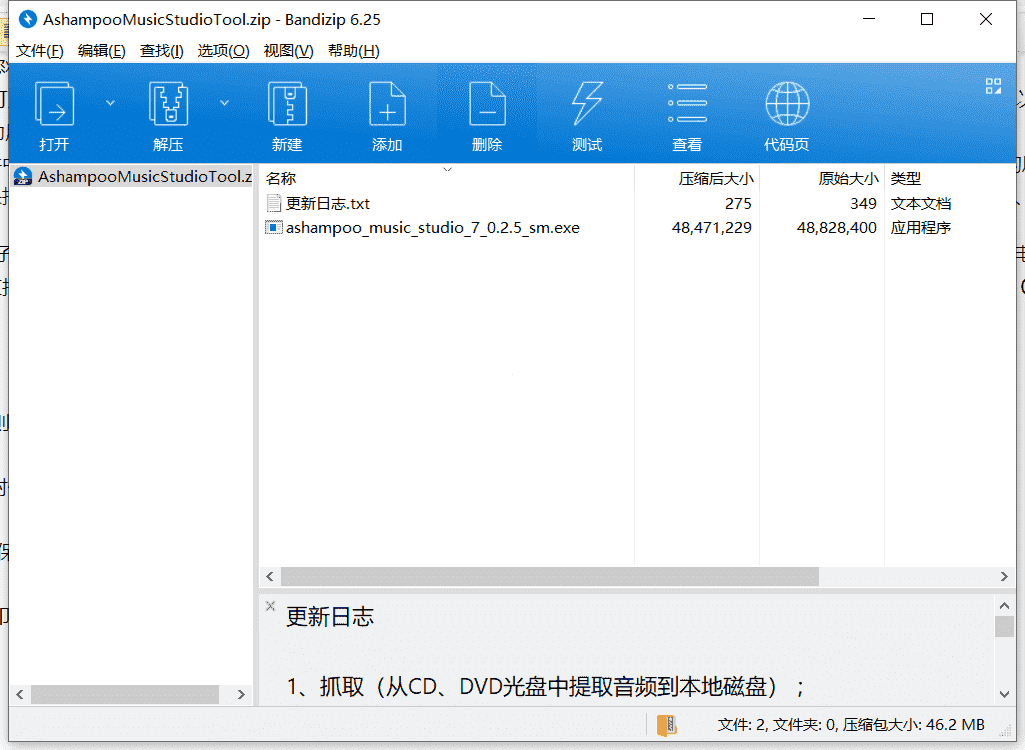Close the Bandizip window

click(x=986, y=19)
